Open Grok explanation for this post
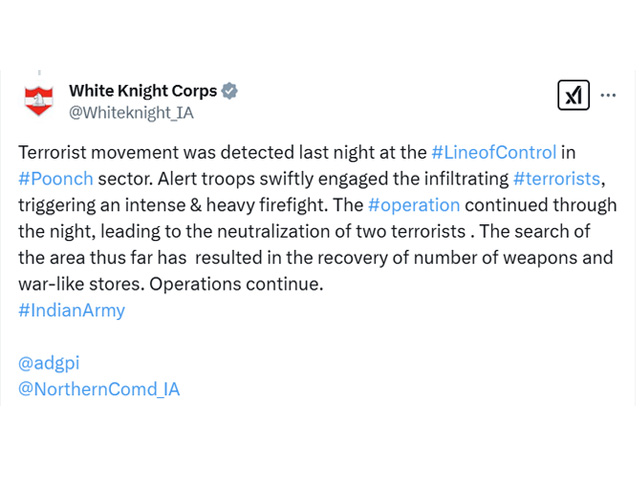 coord(573,95)
